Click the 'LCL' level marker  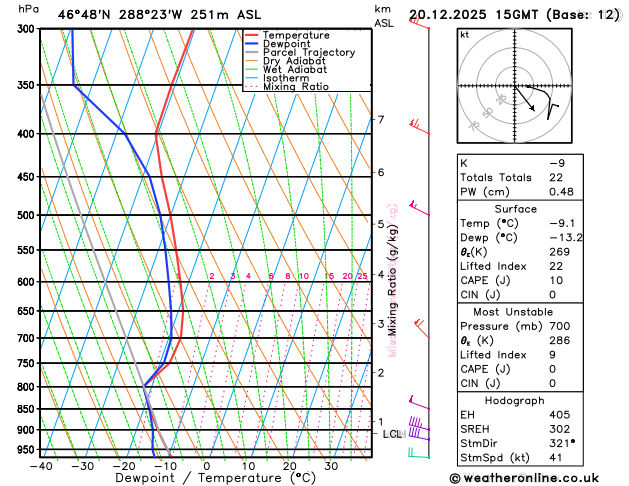click(394, 434)
